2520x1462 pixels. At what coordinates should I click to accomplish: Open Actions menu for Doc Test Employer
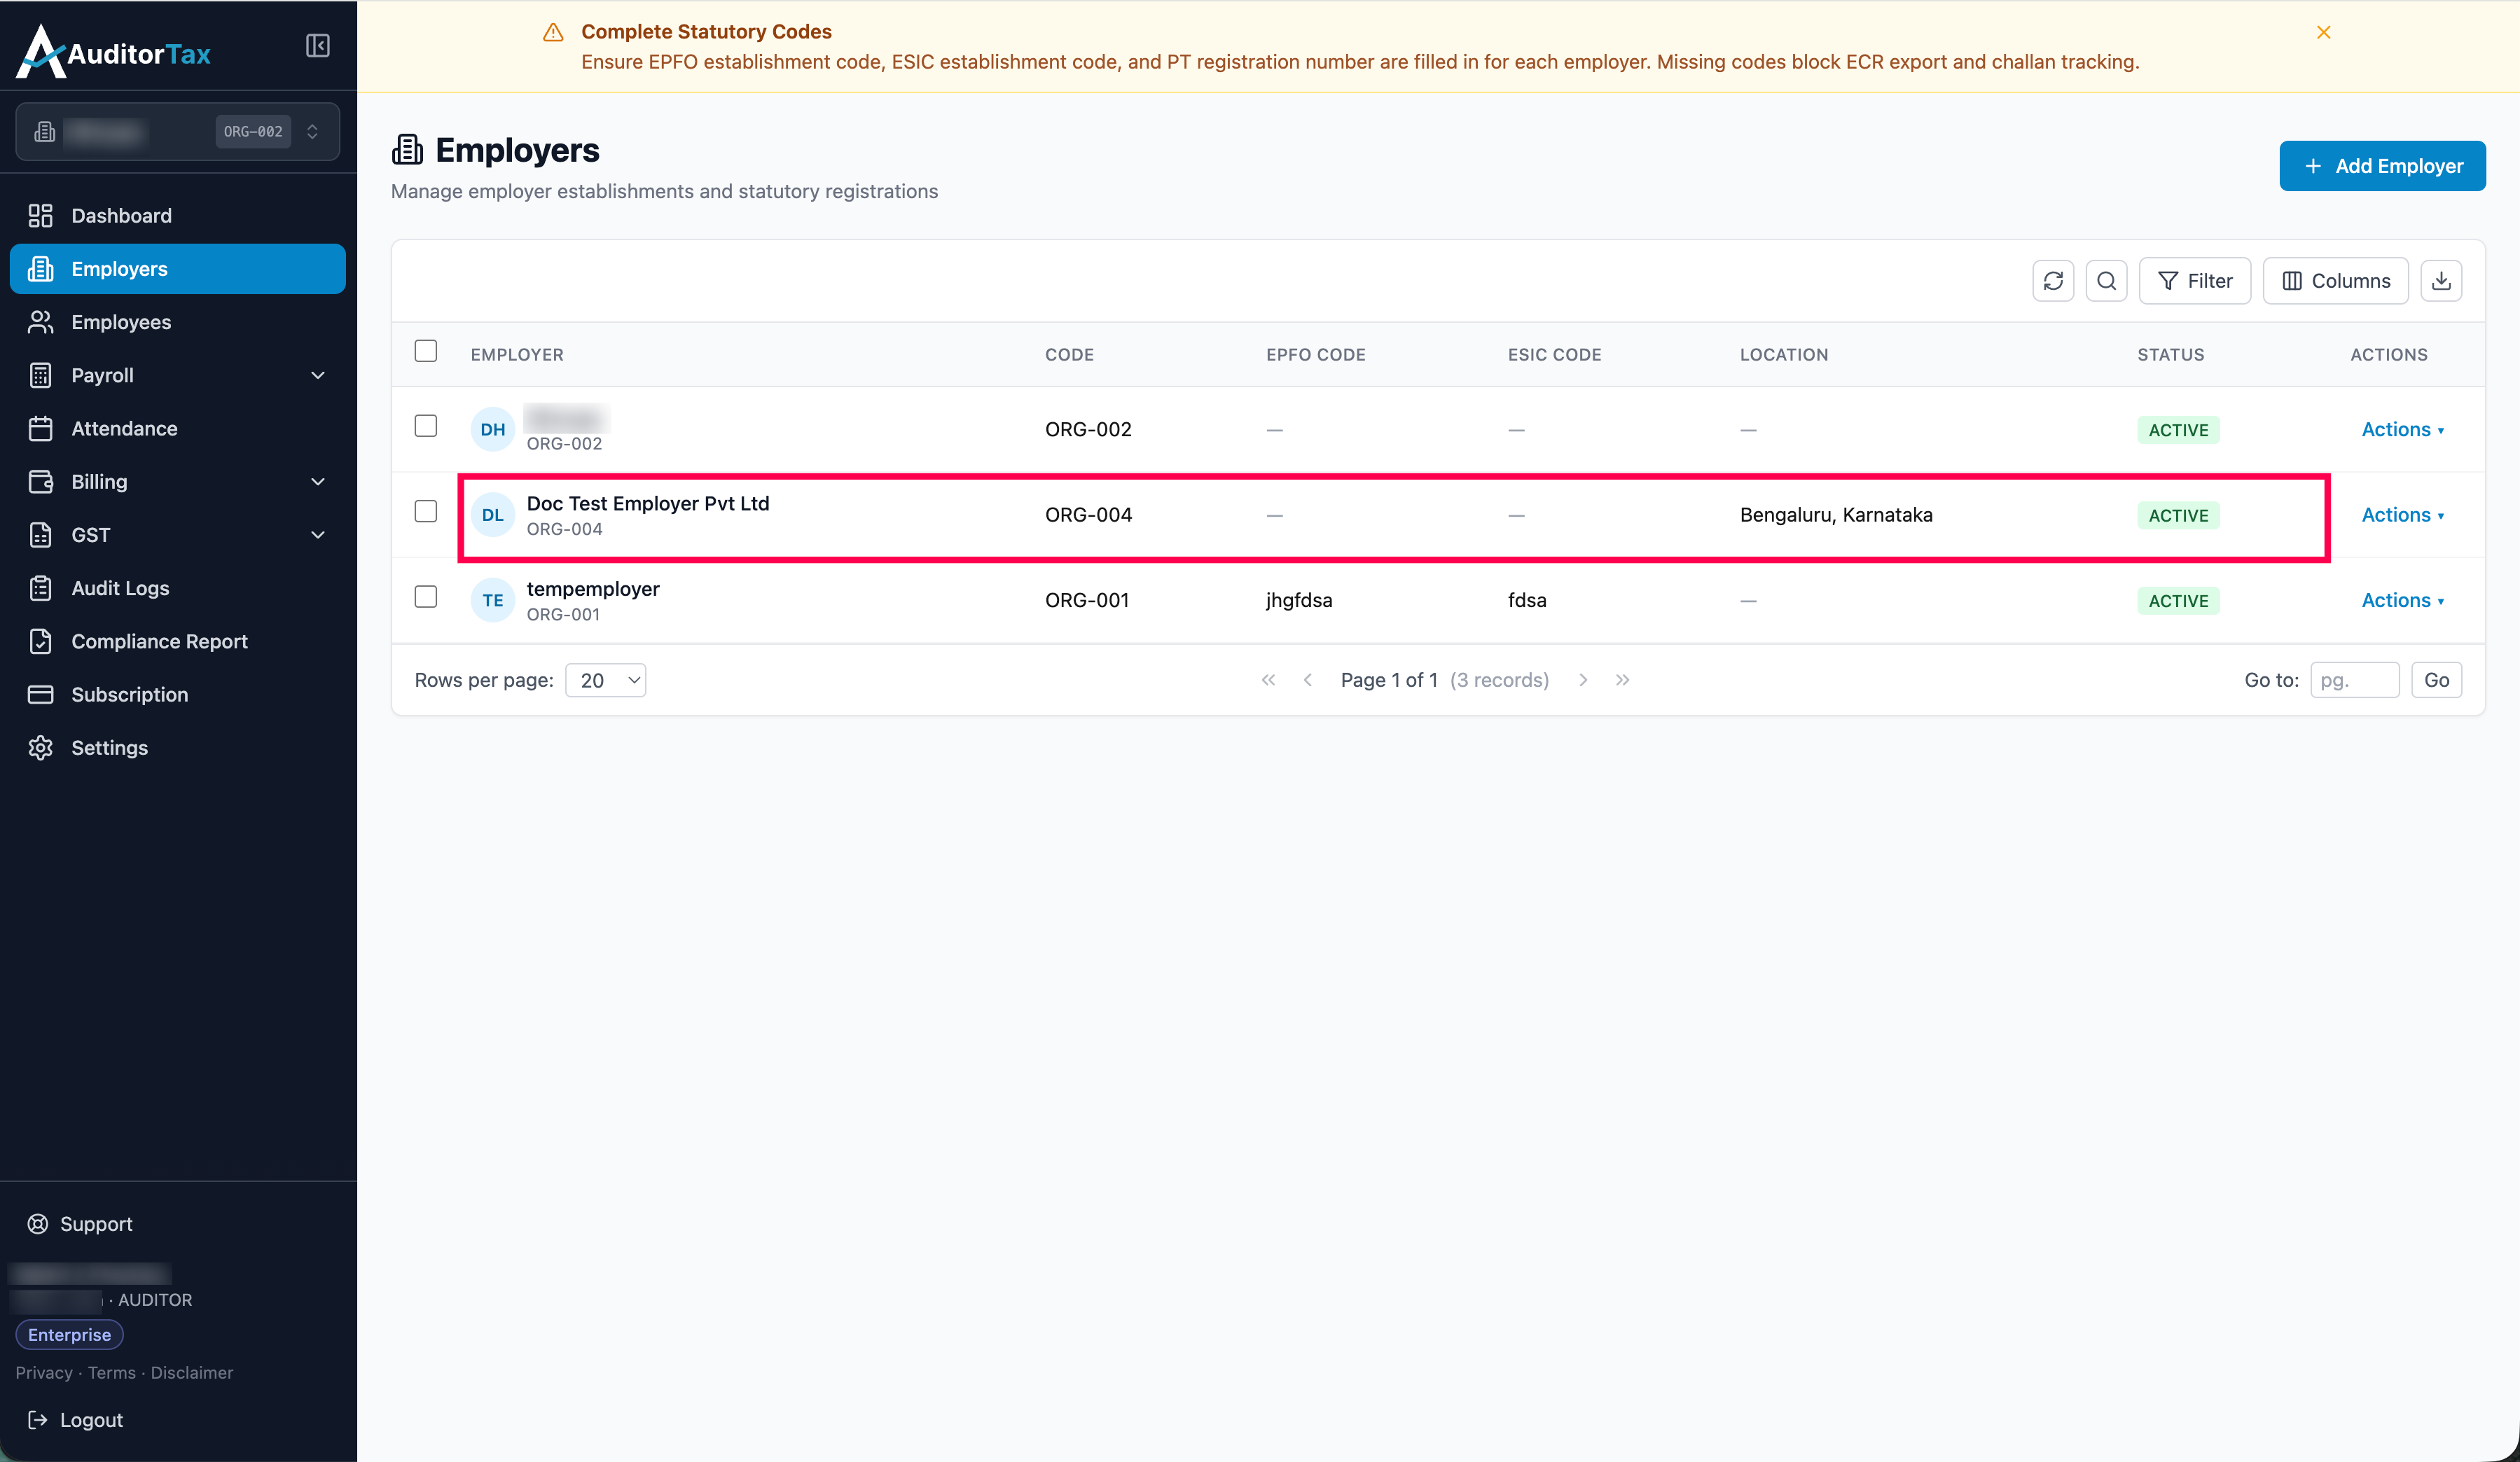coord(2402,515)
